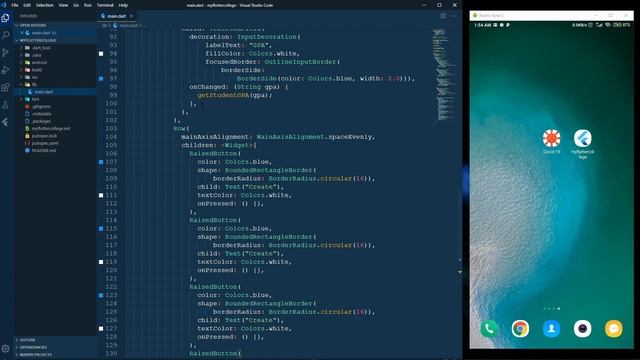Image resolution: width=640 pixels, height=360 pixels.
Task: Click the Android icon in the Redmi window title
Action: point(475,16)
